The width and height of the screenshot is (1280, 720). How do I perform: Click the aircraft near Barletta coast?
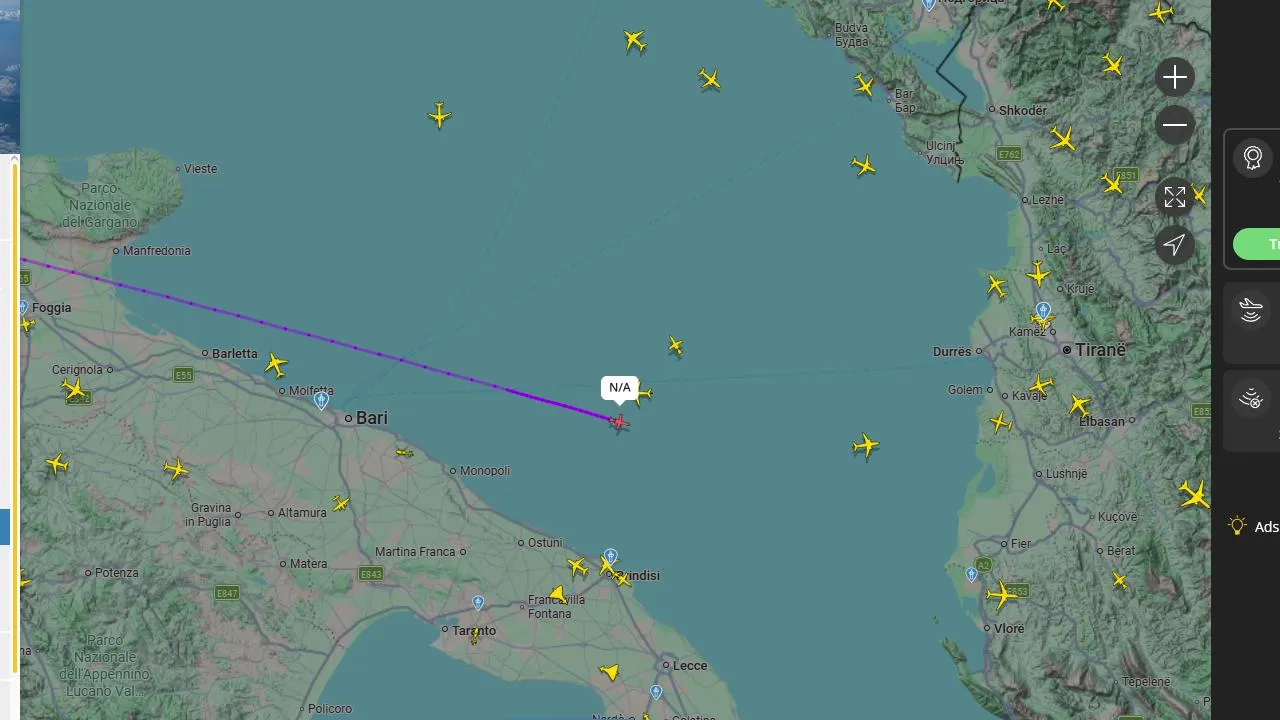click(x=276, y=365)
